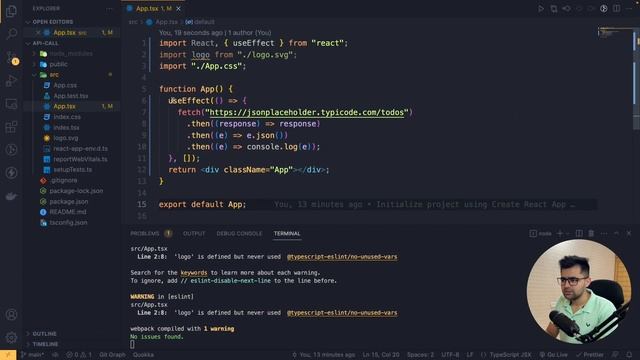Click the open changes icon in editor toolbar
Viewport: 640px width, 360px height.
[x=554, y=8]
